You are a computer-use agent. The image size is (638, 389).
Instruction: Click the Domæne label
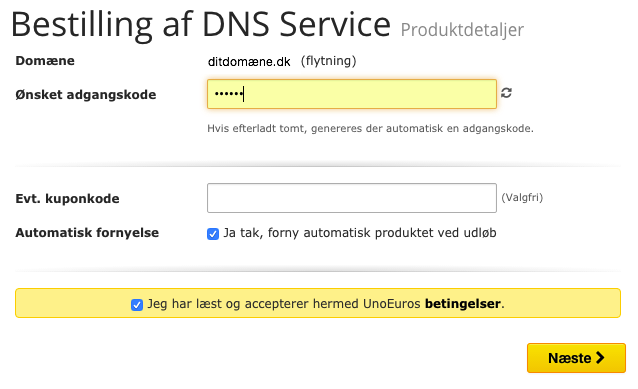click(45, 61)
